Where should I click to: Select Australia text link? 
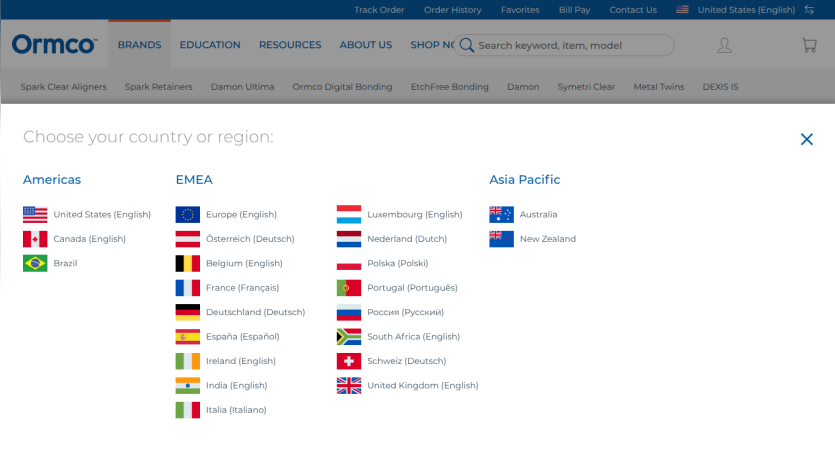[538, 215]
